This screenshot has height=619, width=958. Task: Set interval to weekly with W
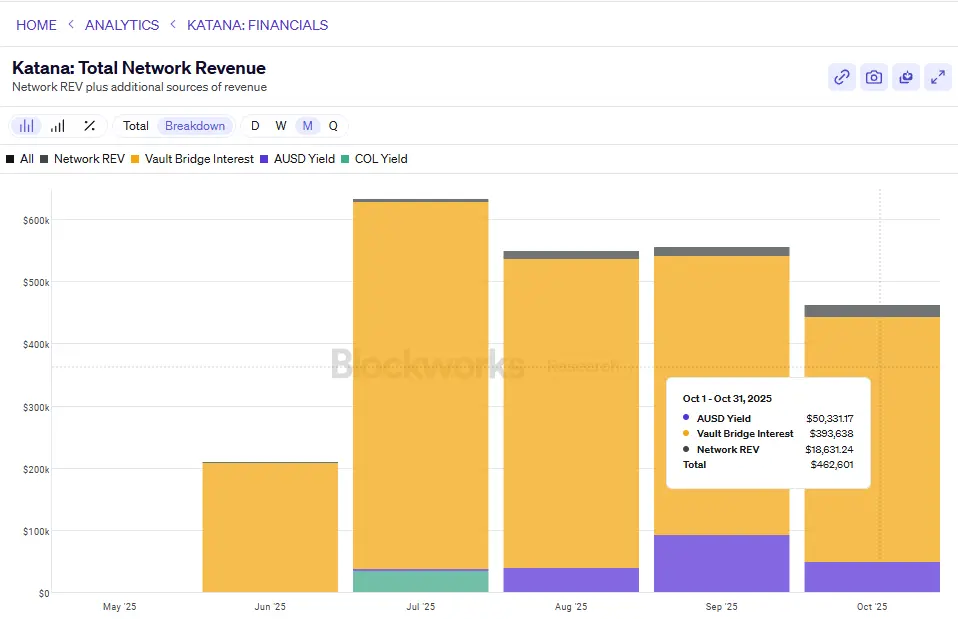click(281, 126)
